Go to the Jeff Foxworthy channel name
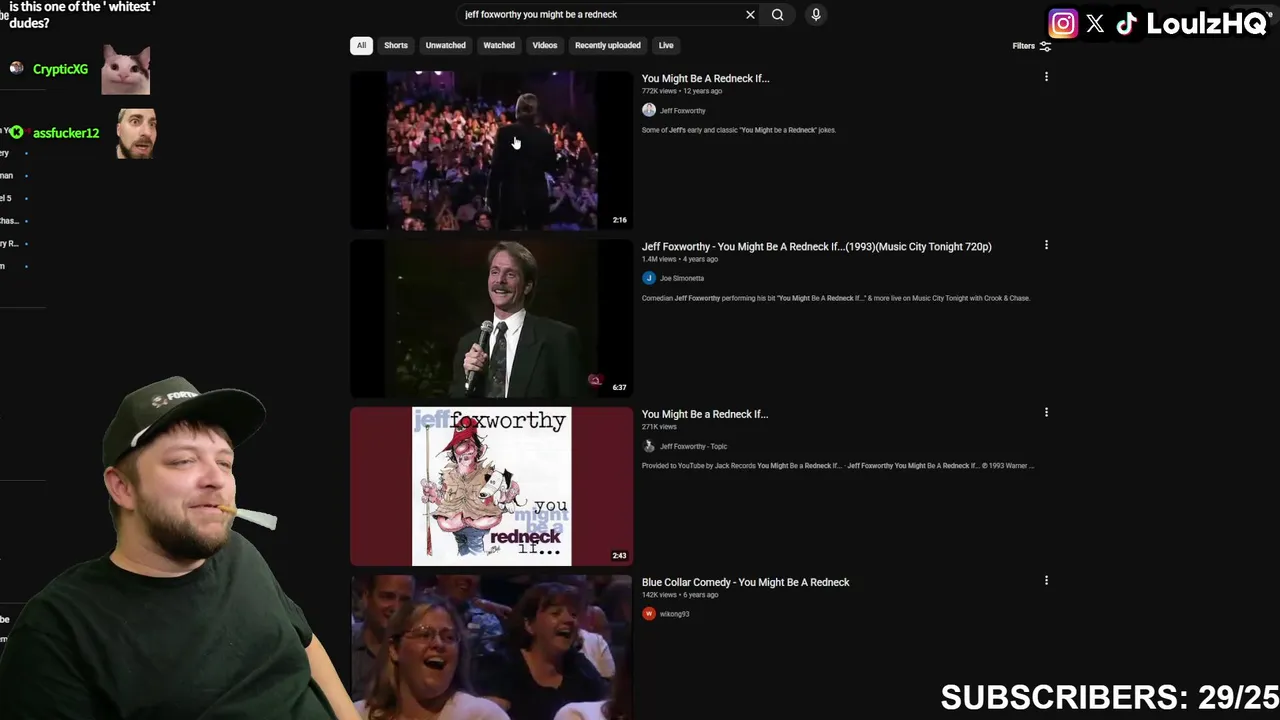This screenshot has width=1280, height=720. pyautogui.click(x=682, y=111)
